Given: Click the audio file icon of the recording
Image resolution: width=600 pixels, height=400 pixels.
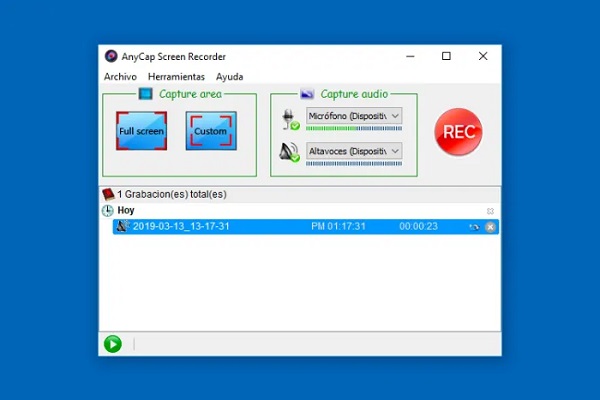Looking at the screenshot, I should [x=122, y=226].
